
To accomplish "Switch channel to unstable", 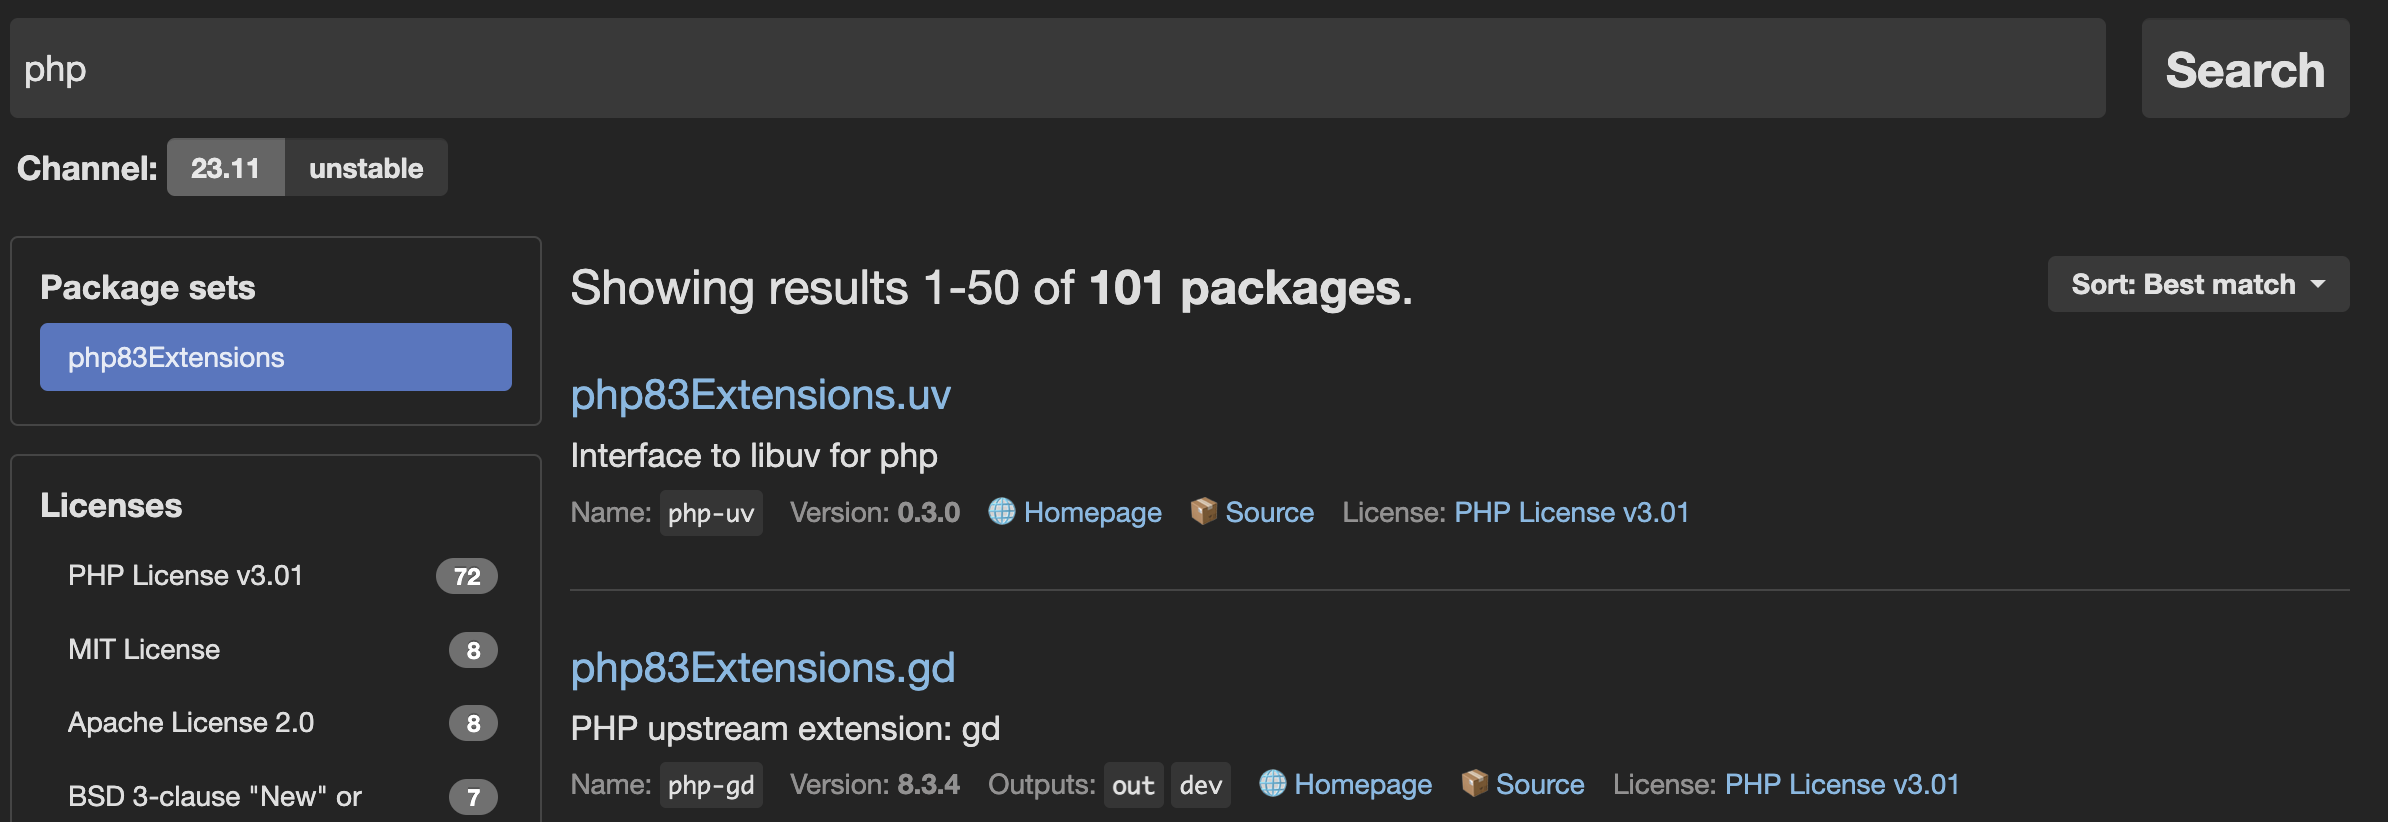I will [366, 167].
